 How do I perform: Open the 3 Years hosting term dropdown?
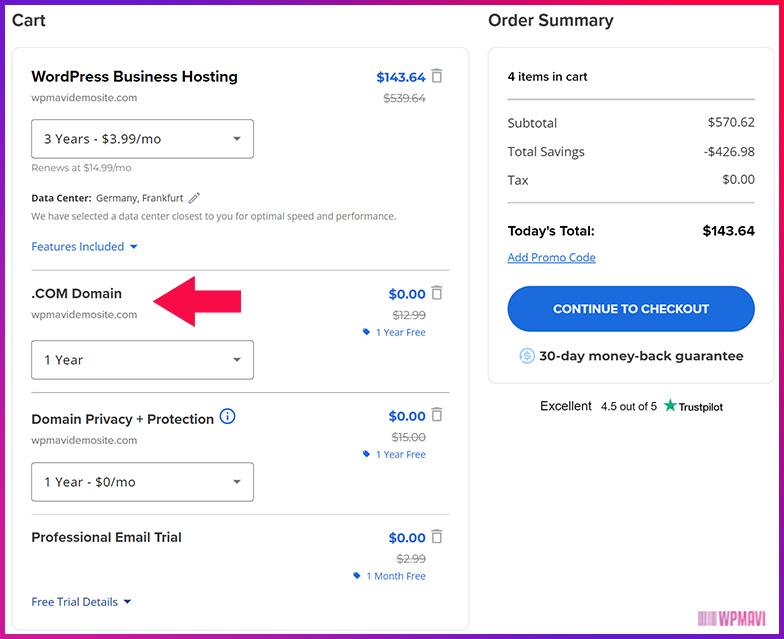pos(142,139)
